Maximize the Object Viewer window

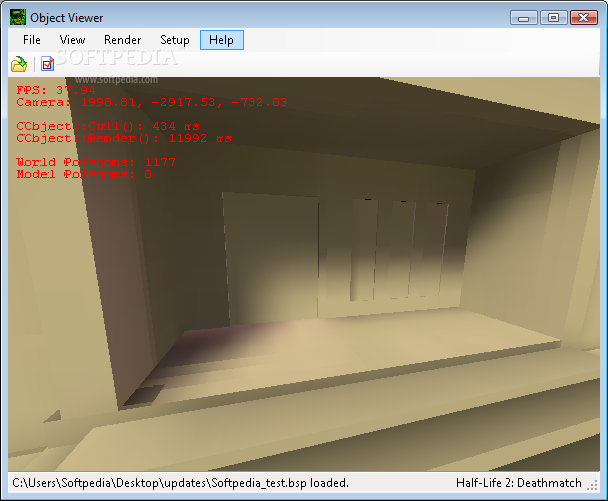click(553, 18)
